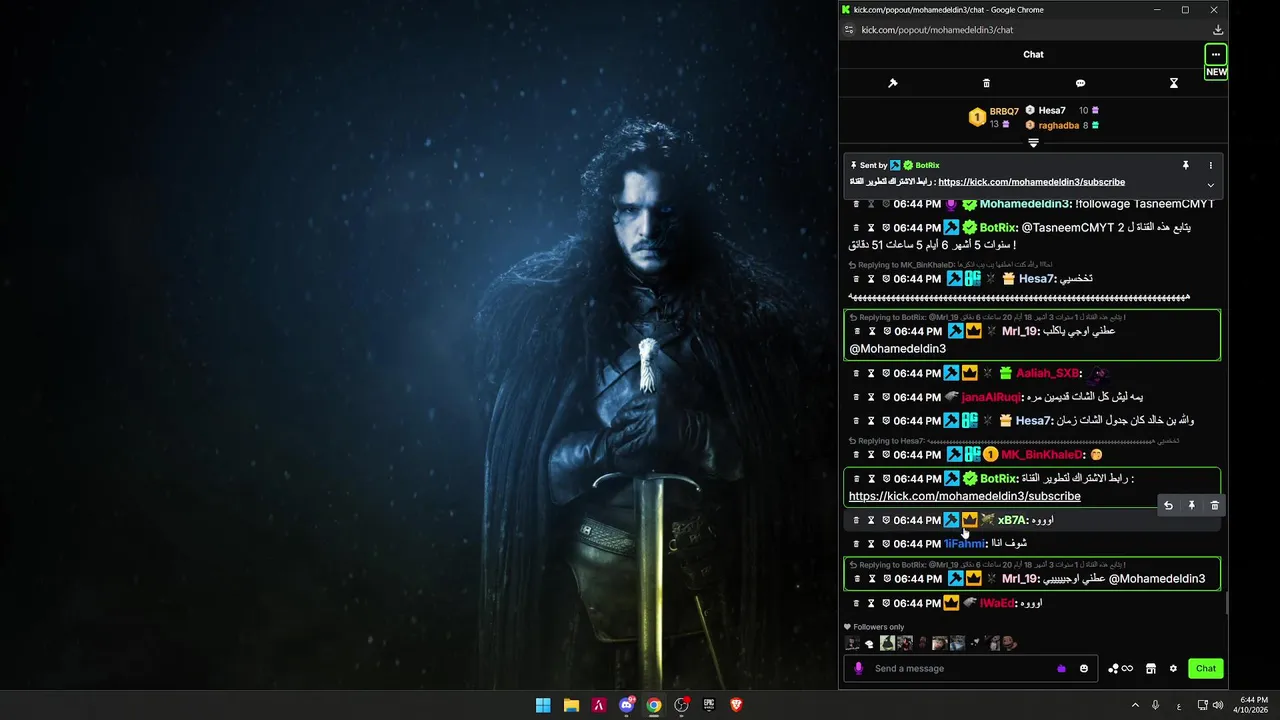Click the trash icon in the message hover toolbar
Viewport: 1280px width, 720px height.
coord(1215,506)
